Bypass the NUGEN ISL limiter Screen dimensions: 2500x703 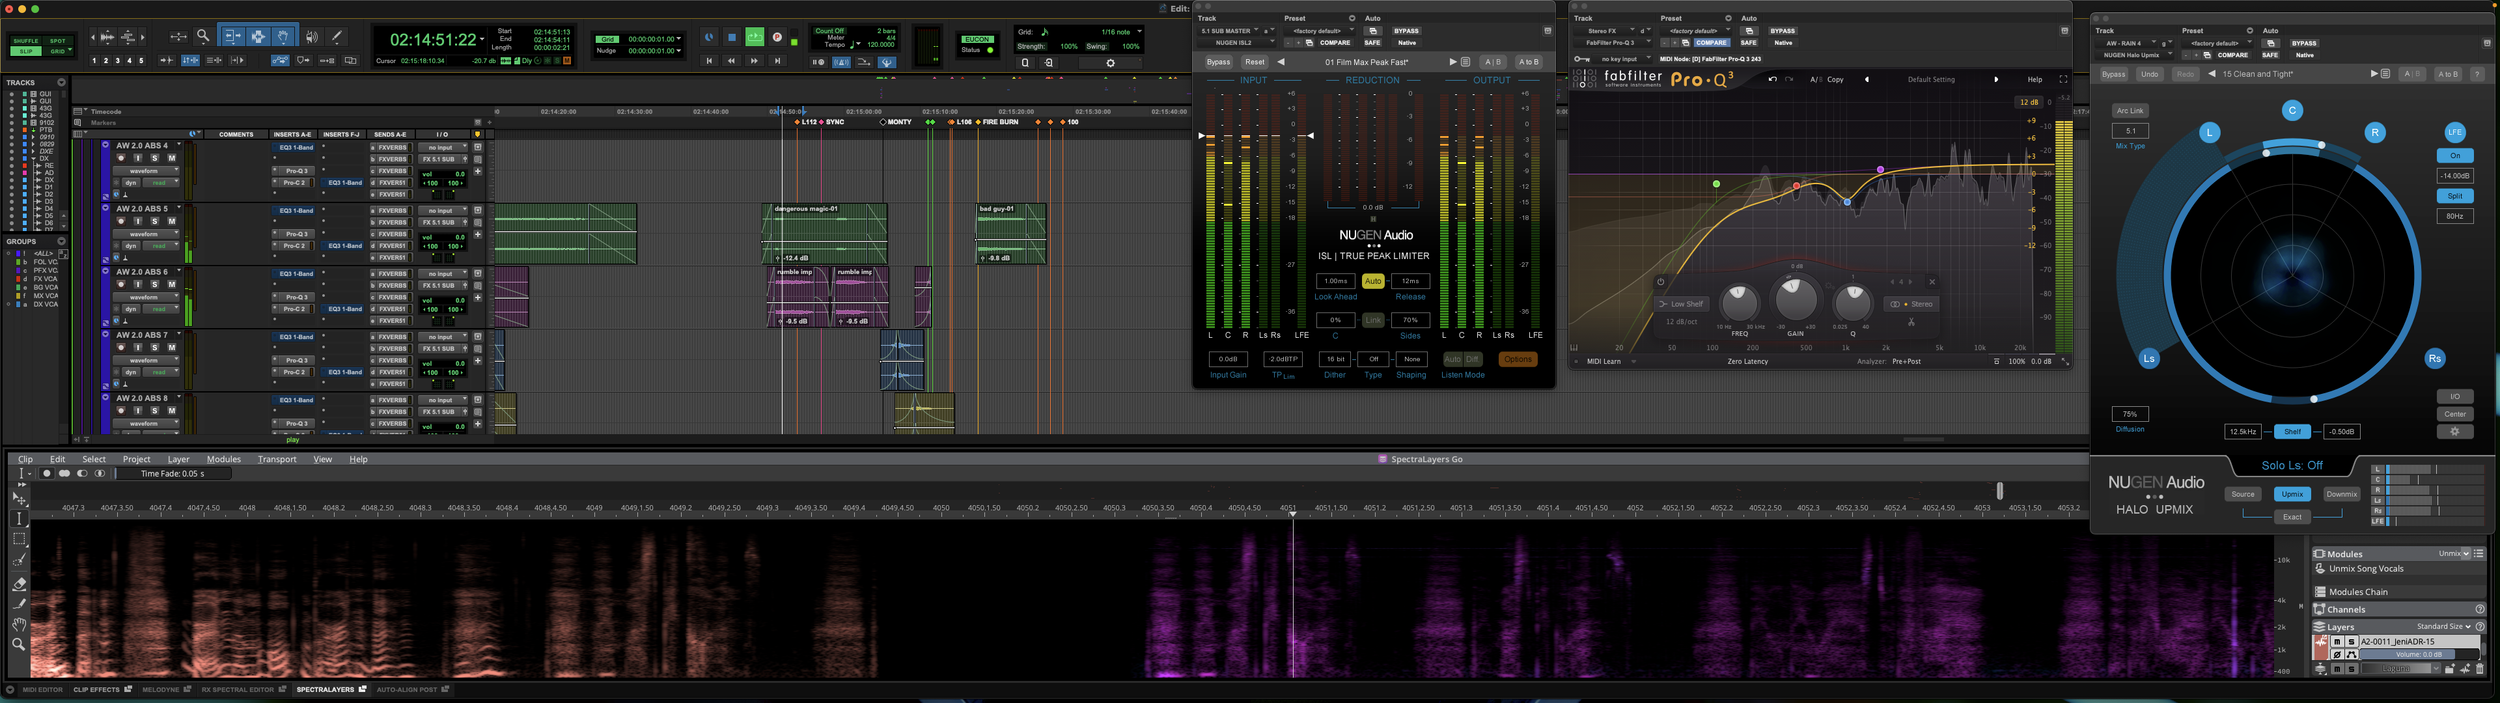click(x=1218, y=62)
